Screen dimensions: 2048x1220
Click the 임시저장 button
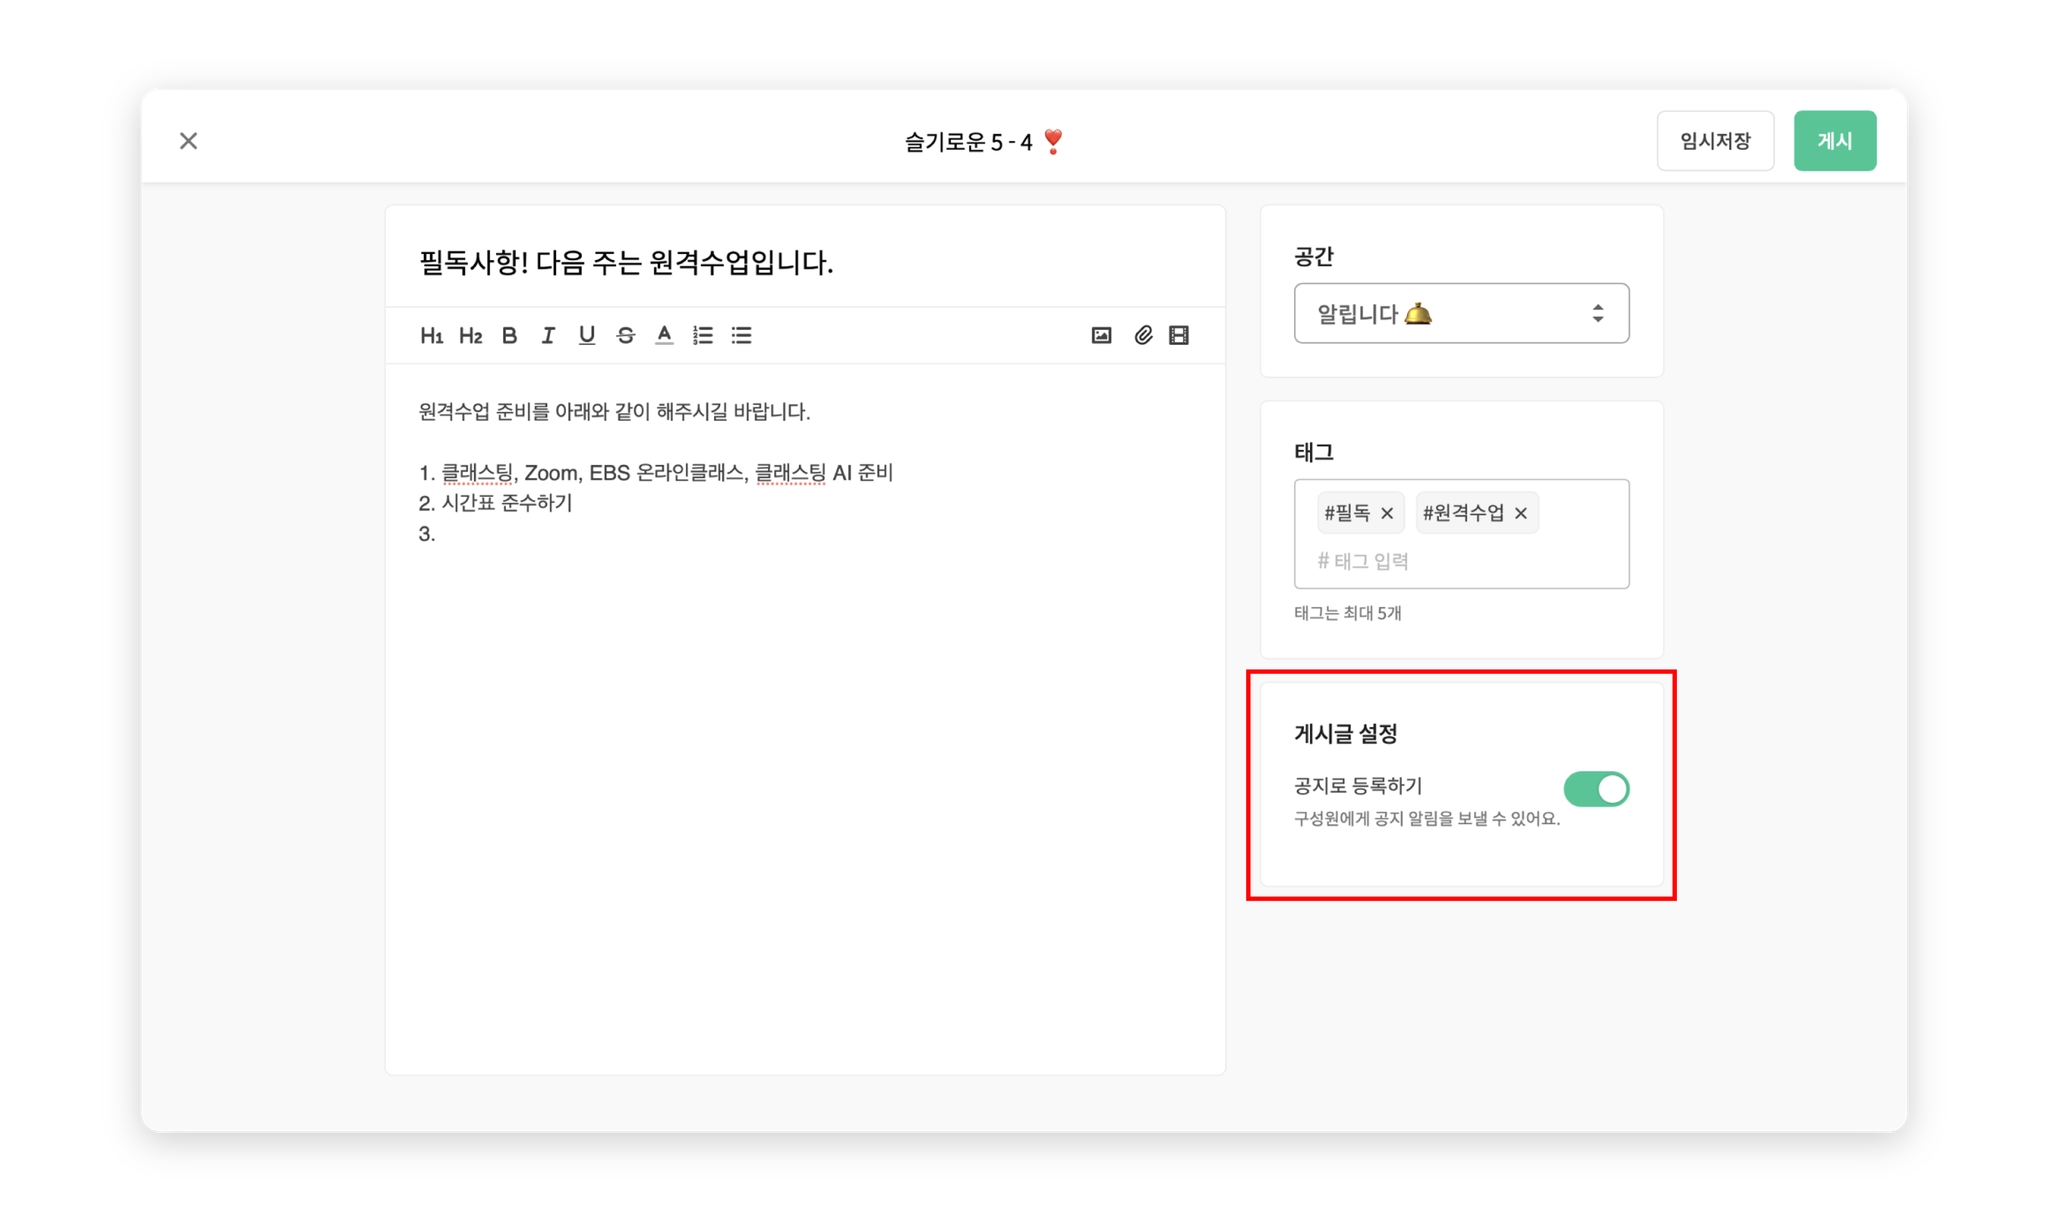point(1714,141)
